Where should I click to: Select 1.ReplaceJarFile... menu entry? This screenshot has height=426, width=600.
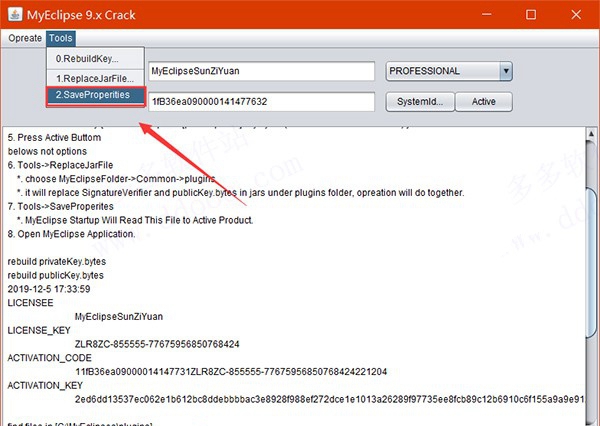(x=95, y=78)
